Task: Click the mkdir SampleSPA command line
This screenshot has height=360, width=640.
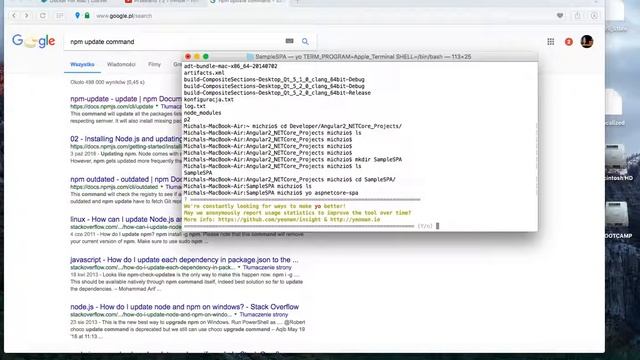Action: point(293,159)
